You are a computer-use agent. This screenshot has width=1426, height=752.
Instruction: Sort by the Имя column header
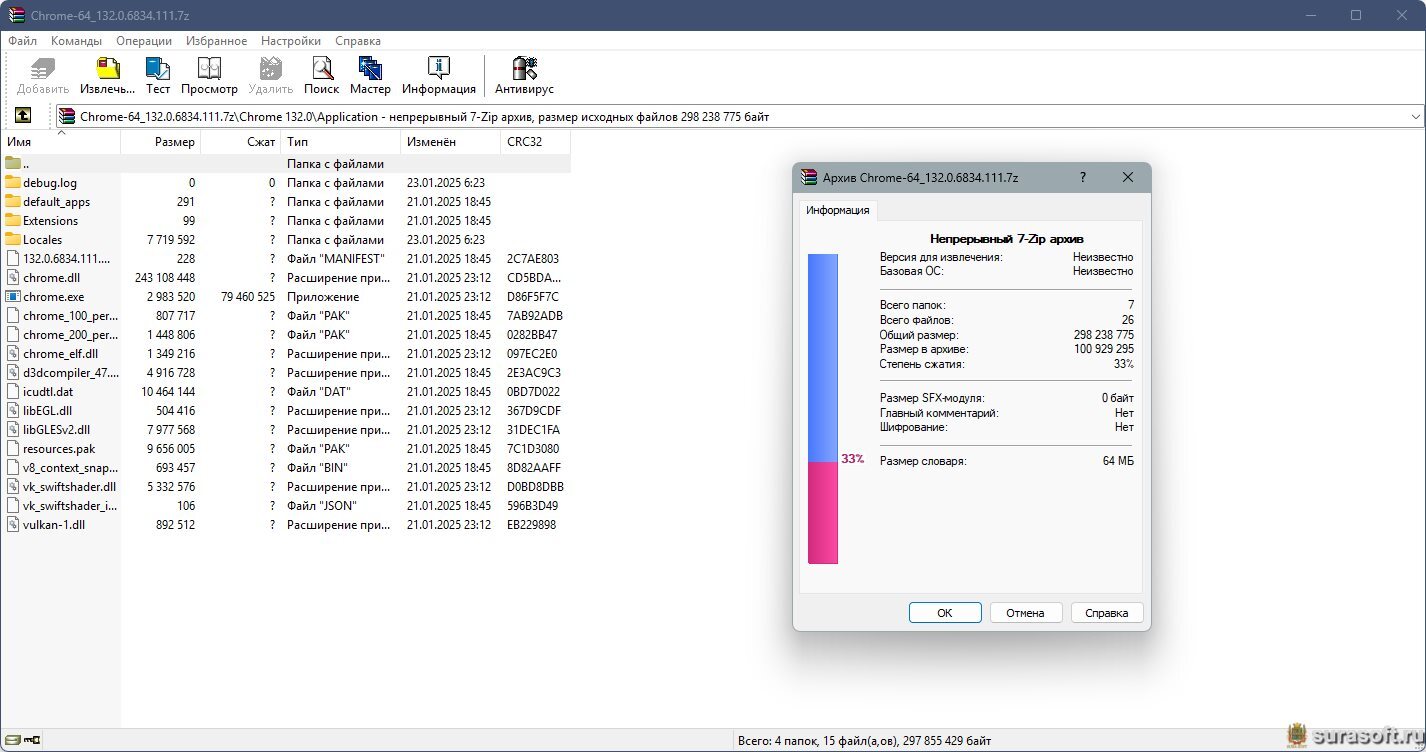pos(60,142)
